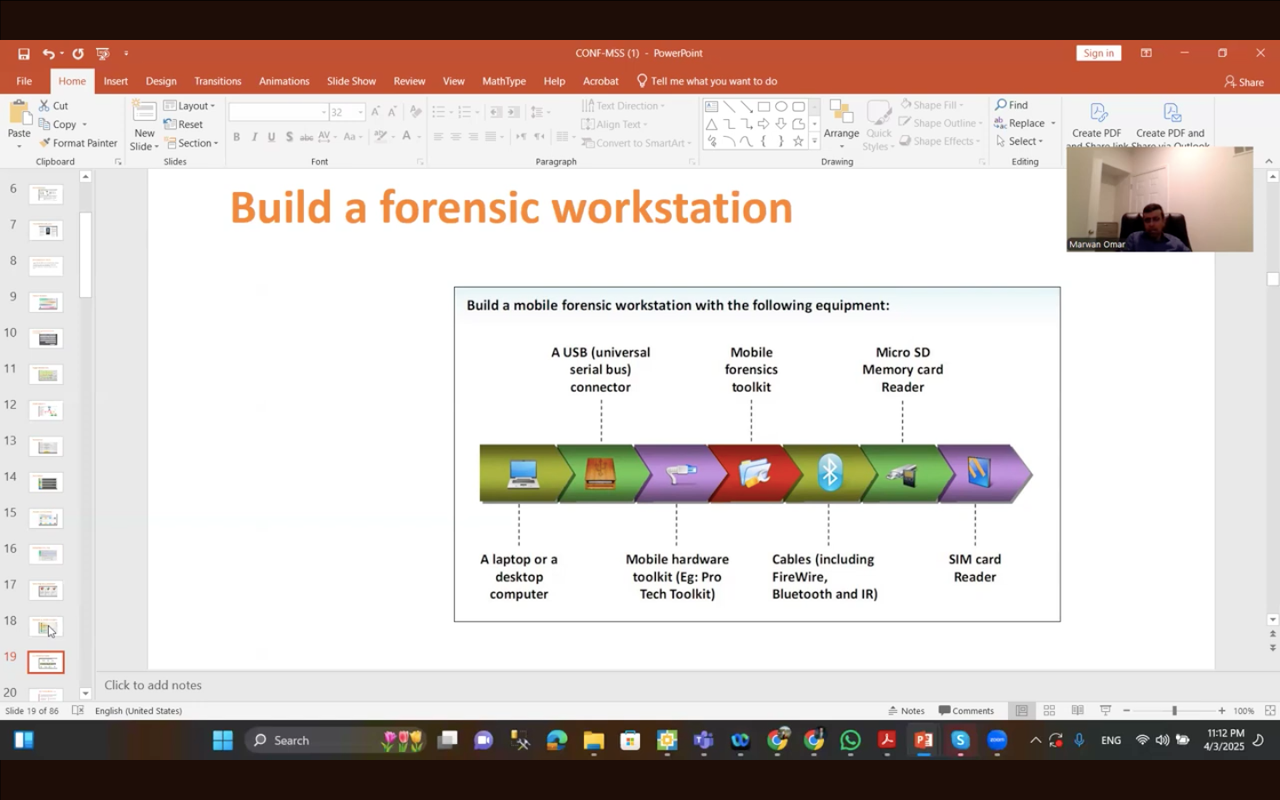This screenshot has height=800, width=1280.
Task: Select slide 14 thumbnail
Action: pyautogui.click(x=47, y=483)
